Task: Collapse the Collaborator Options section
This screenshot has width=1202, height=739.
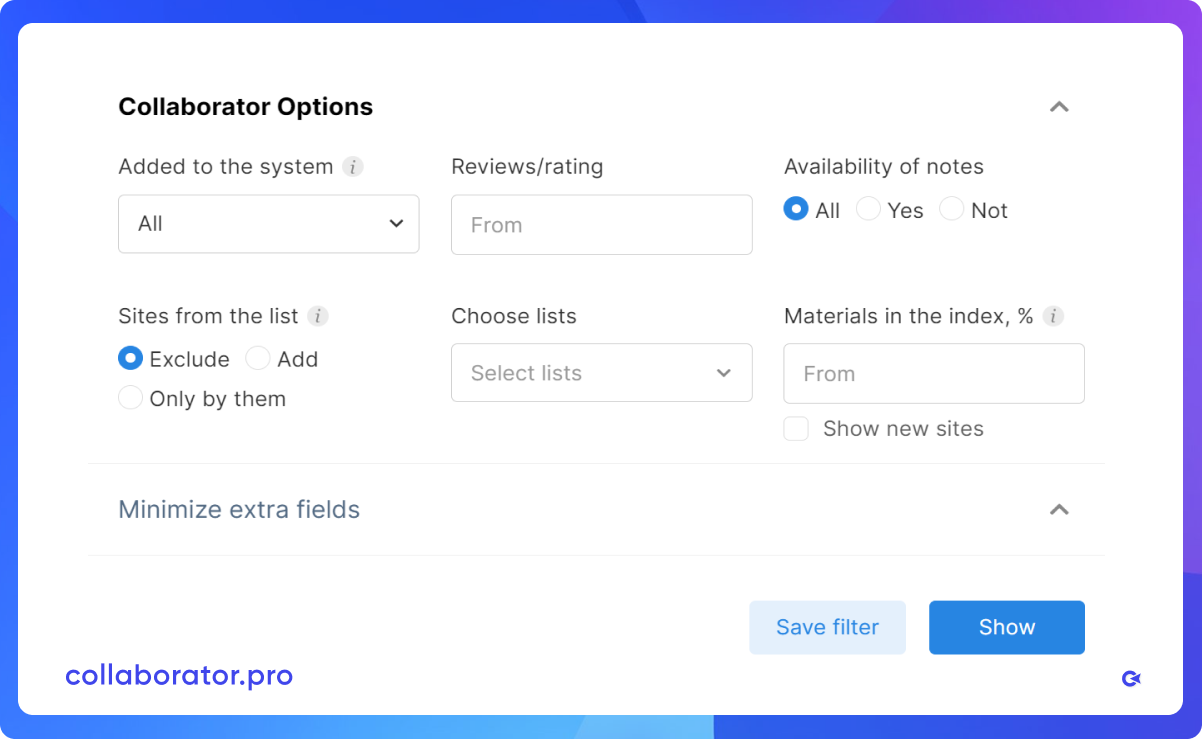Action: pyautogui.click(x=1059, y=107)
